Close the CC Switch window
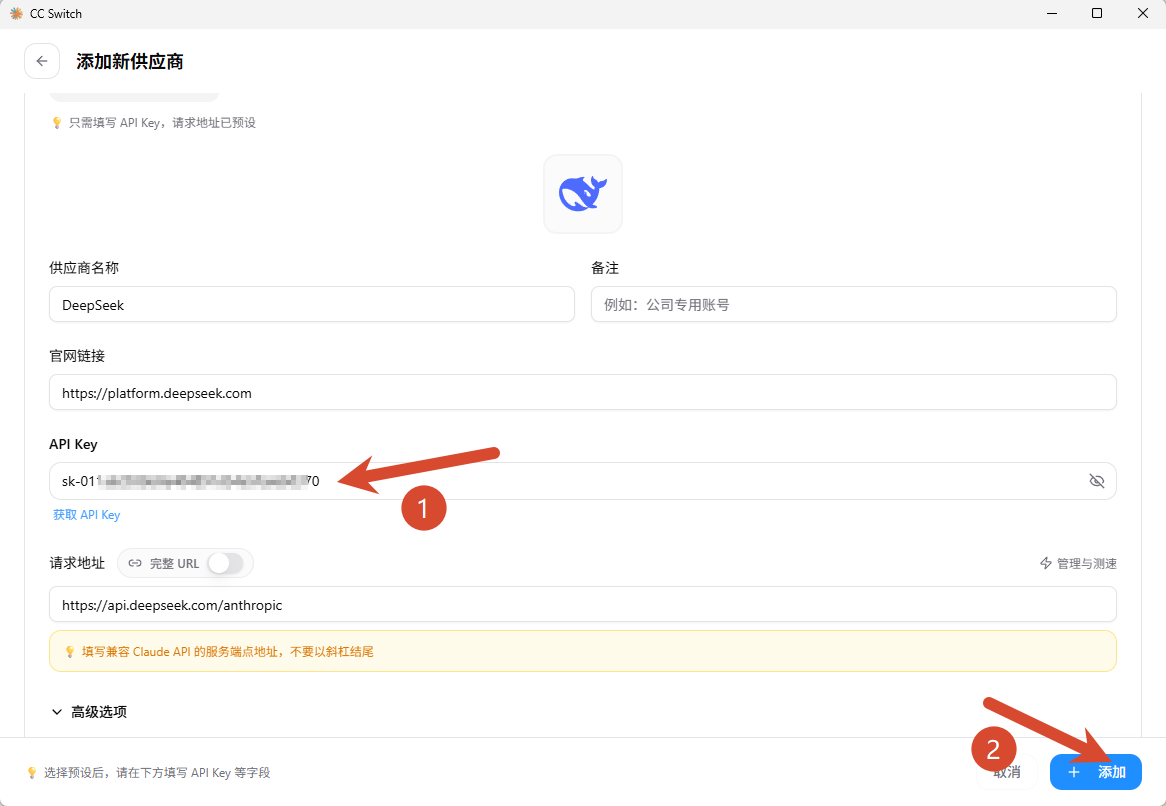 tap(1143, 13)
